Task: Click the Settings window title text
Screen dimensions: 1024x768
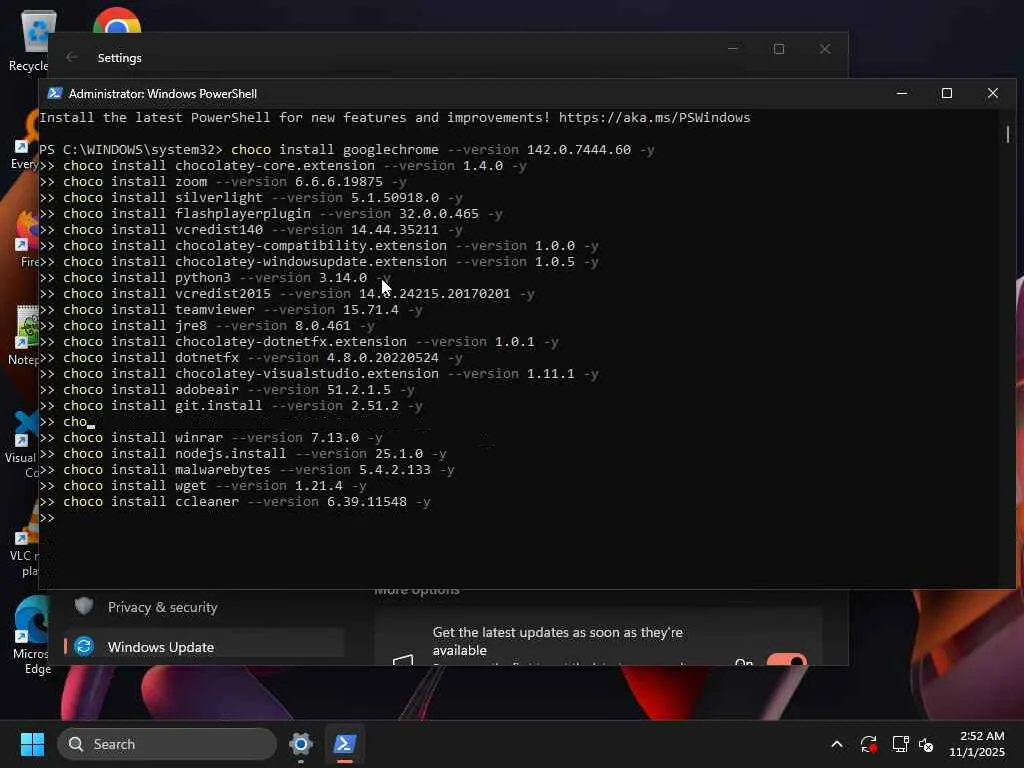Action: 120,57
